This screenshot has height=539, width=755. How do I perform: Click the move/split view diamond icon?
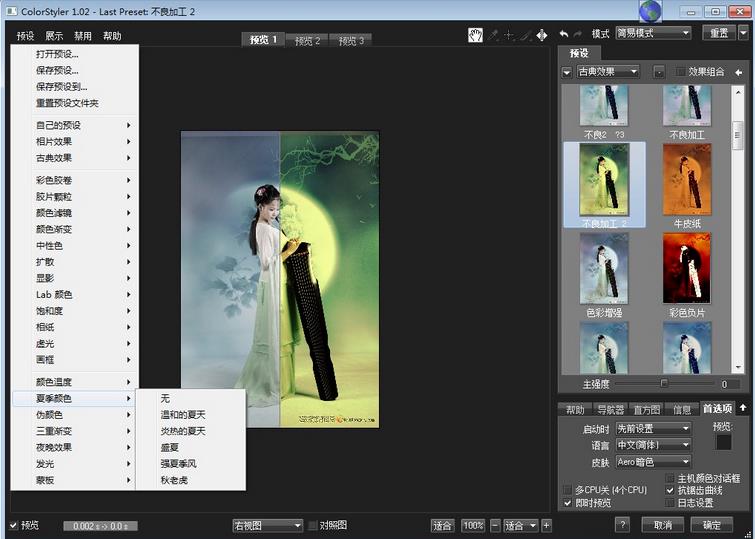pos(541,35)
